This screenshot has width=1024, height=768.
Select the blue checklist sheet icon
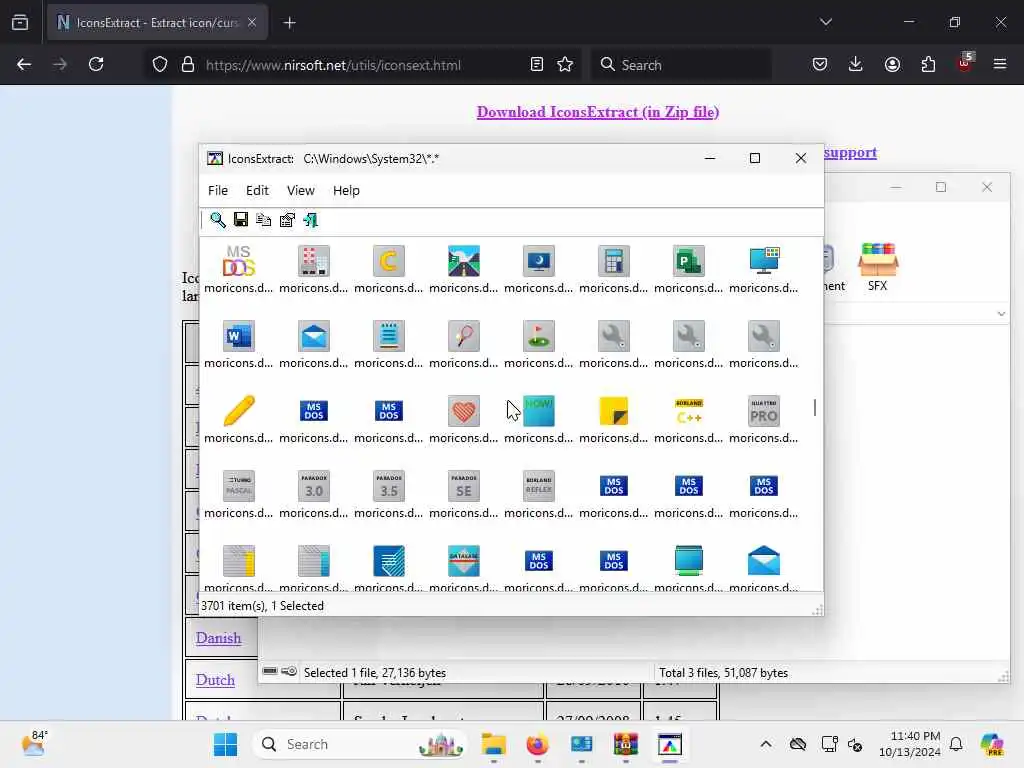coord(389,561)
